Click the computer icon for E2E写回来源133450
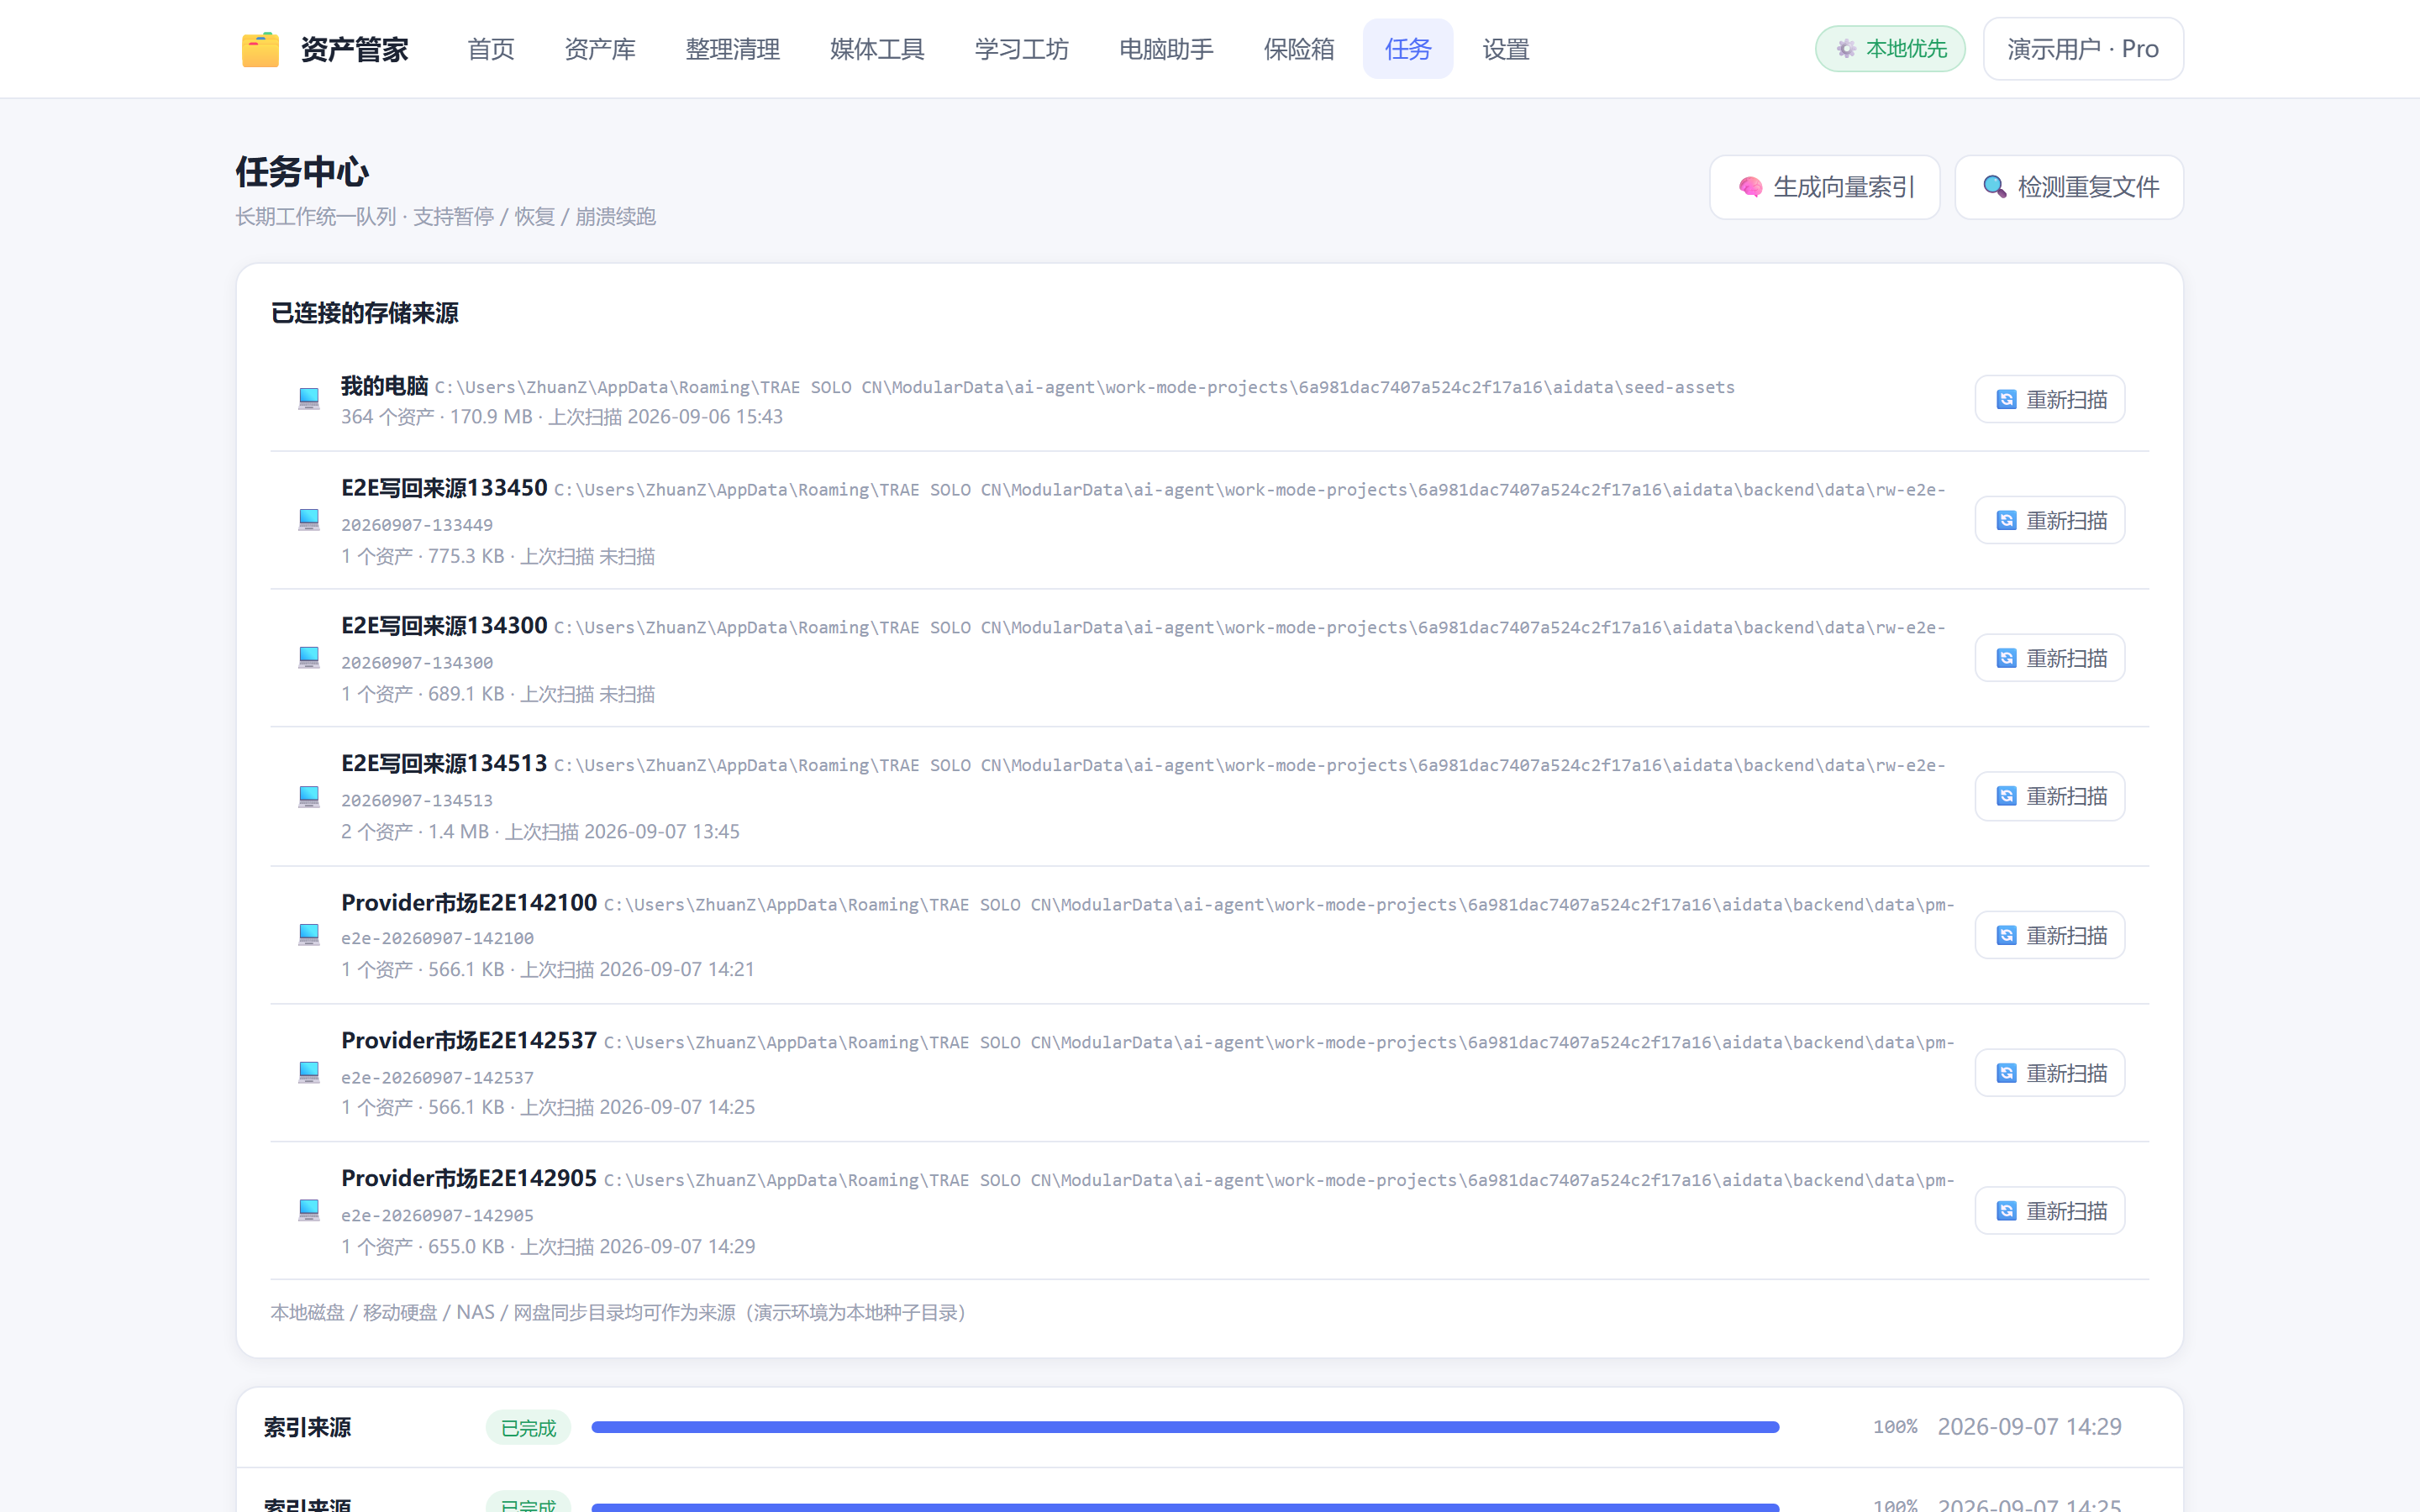This screenshot has height=1512, width=2420. point(309,520)
